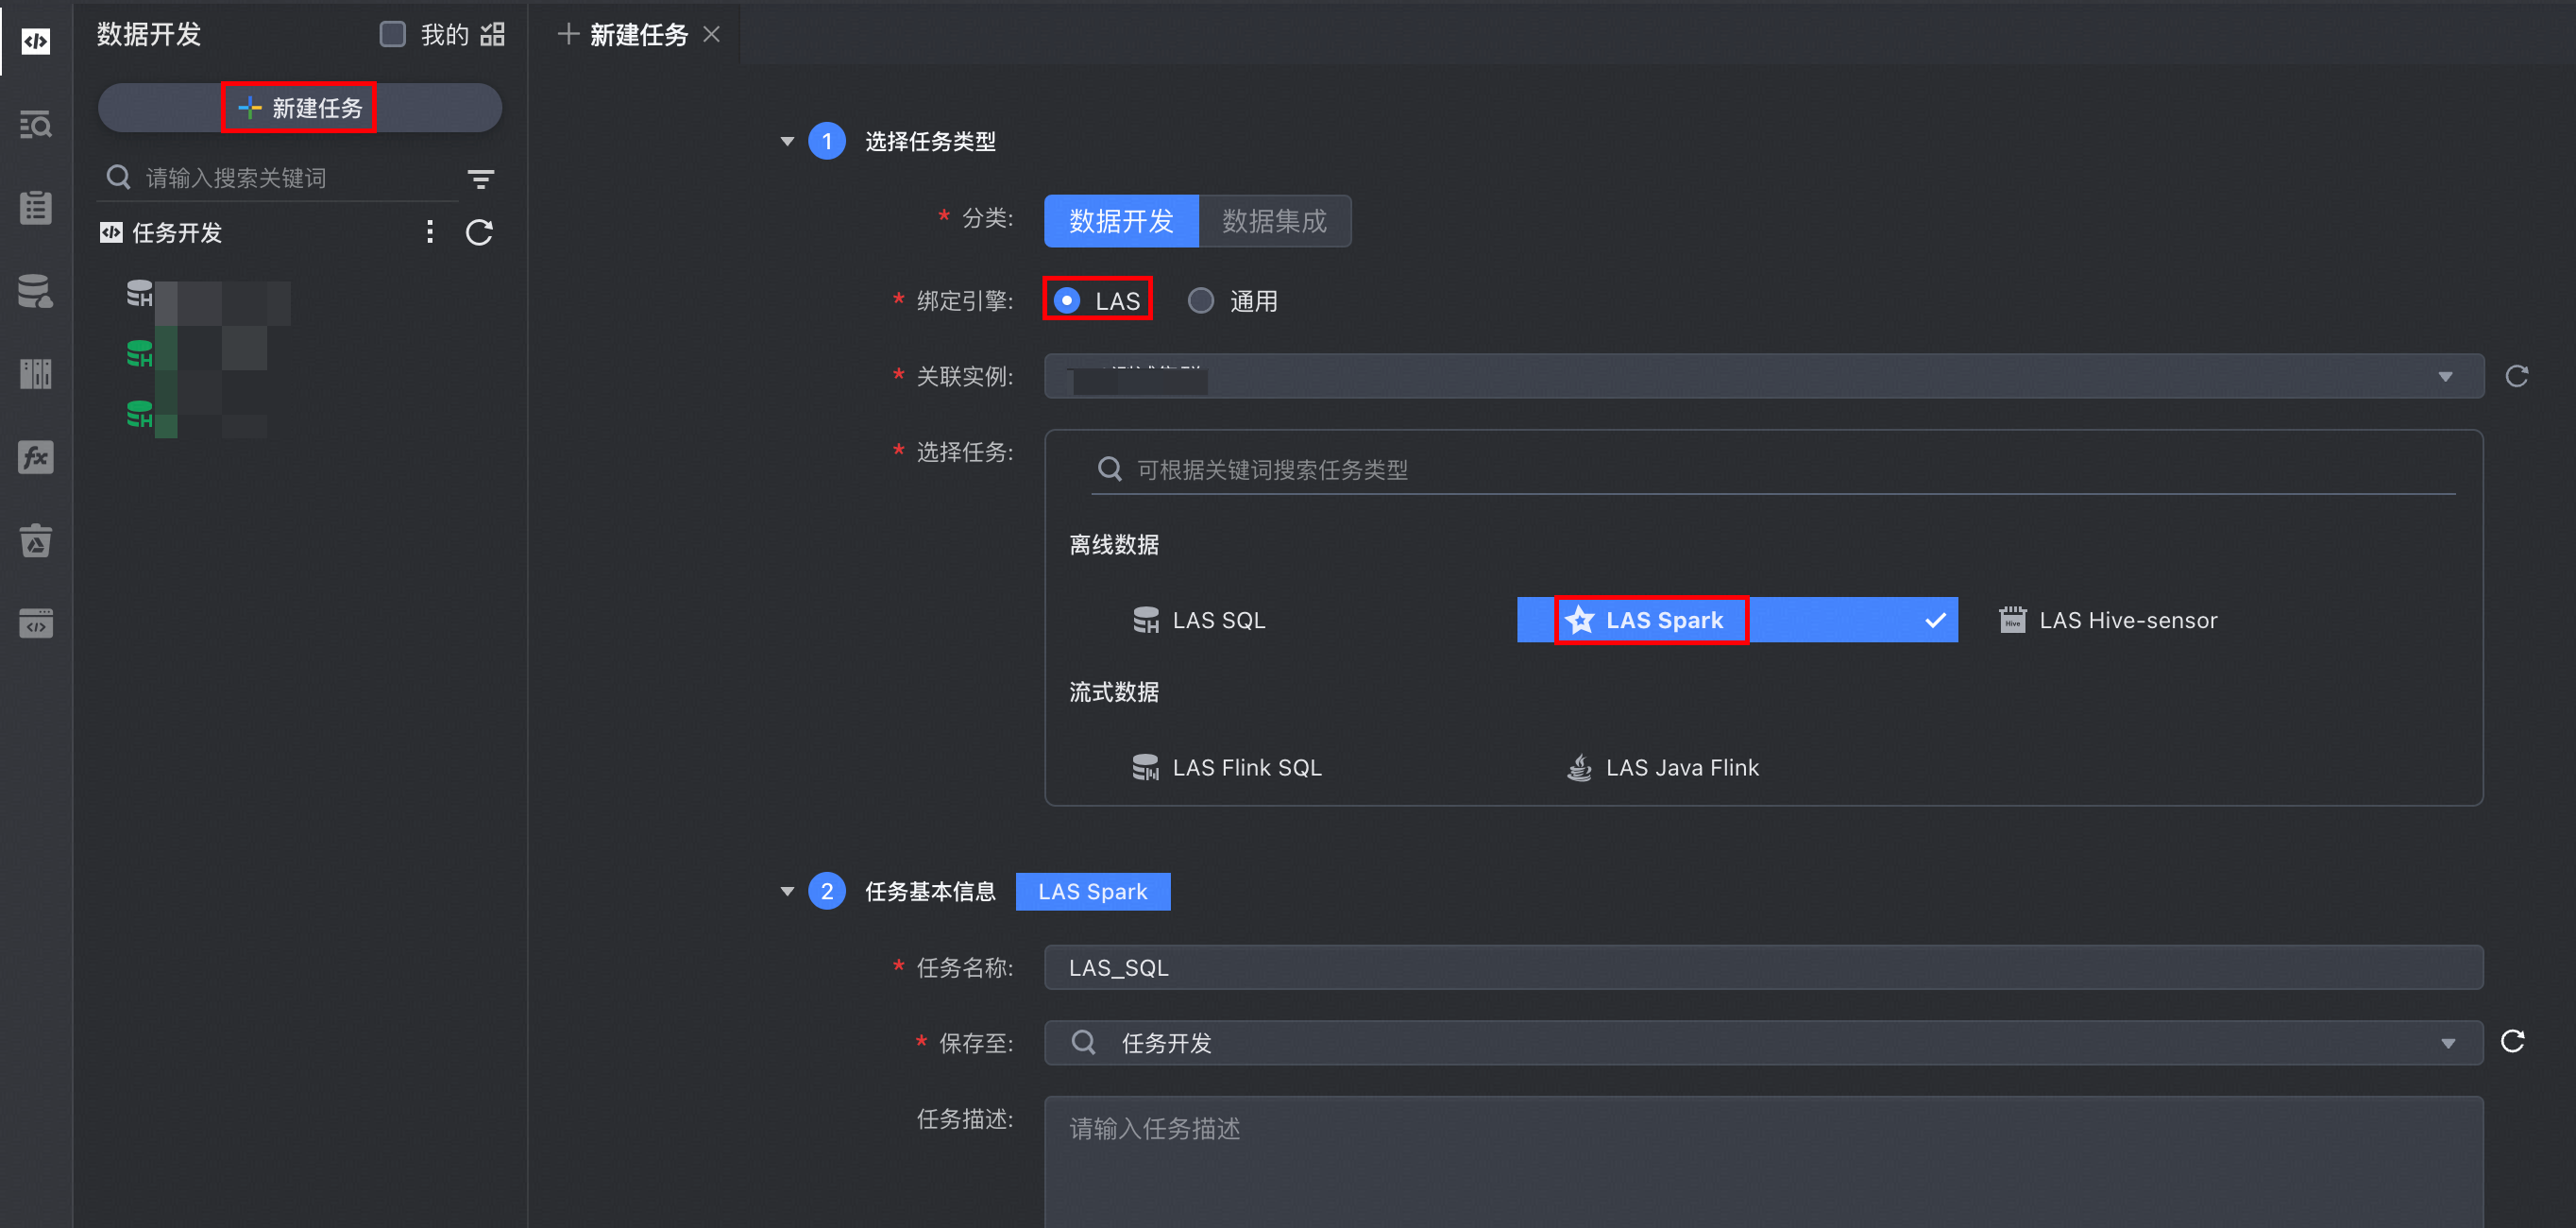The image size is (2576, 1228).
Task: Open the 关联实例 dropdown
Action: (x=1763, y=376)
